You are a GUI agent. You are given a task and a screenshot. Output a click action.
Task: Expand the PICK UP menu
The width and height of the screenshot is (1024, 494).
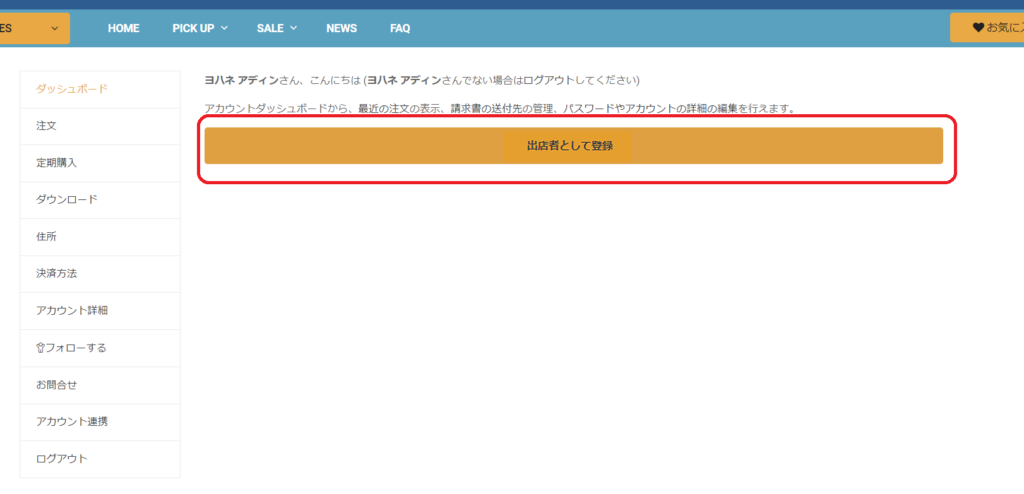click(199, 28)
